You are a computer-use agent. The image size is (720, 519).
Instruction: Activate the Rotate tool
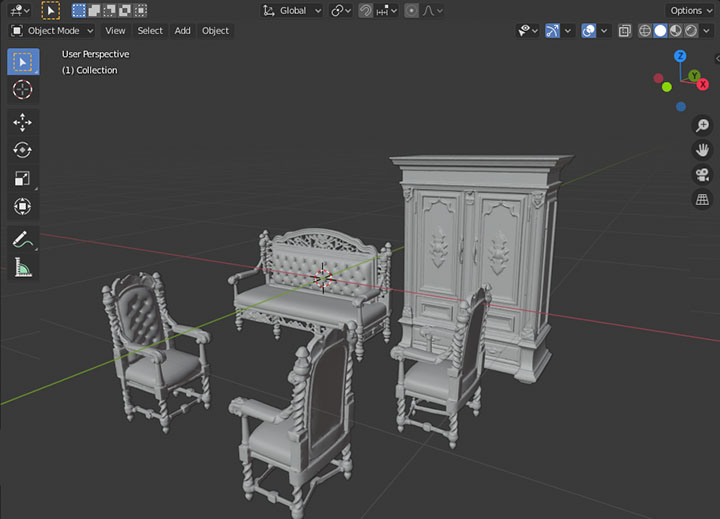[22, 151]
